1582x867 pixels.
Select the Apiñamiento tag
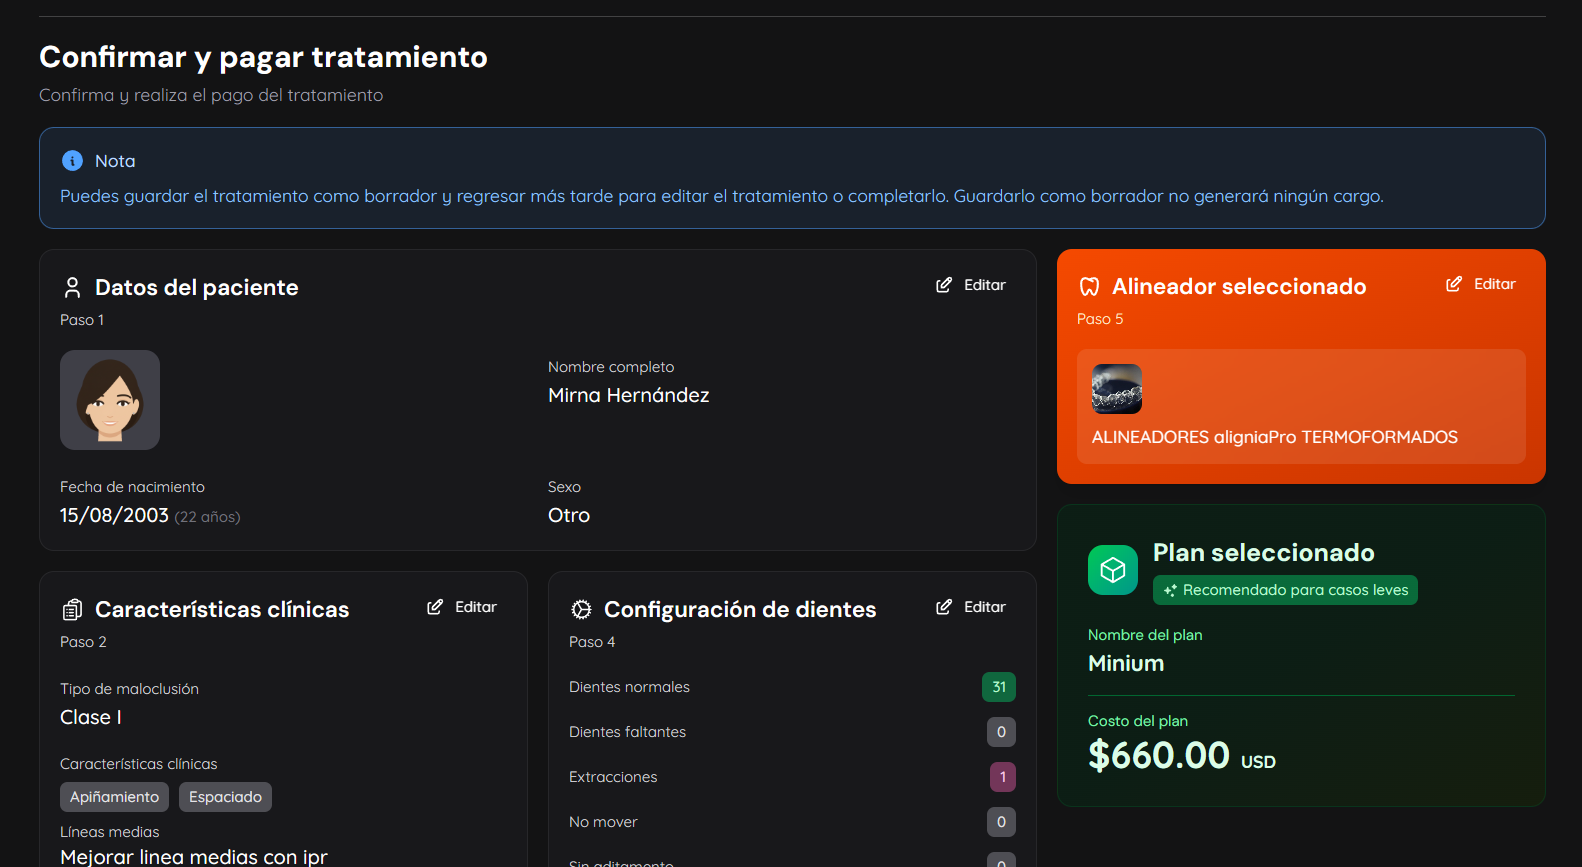tap(114, 797)
